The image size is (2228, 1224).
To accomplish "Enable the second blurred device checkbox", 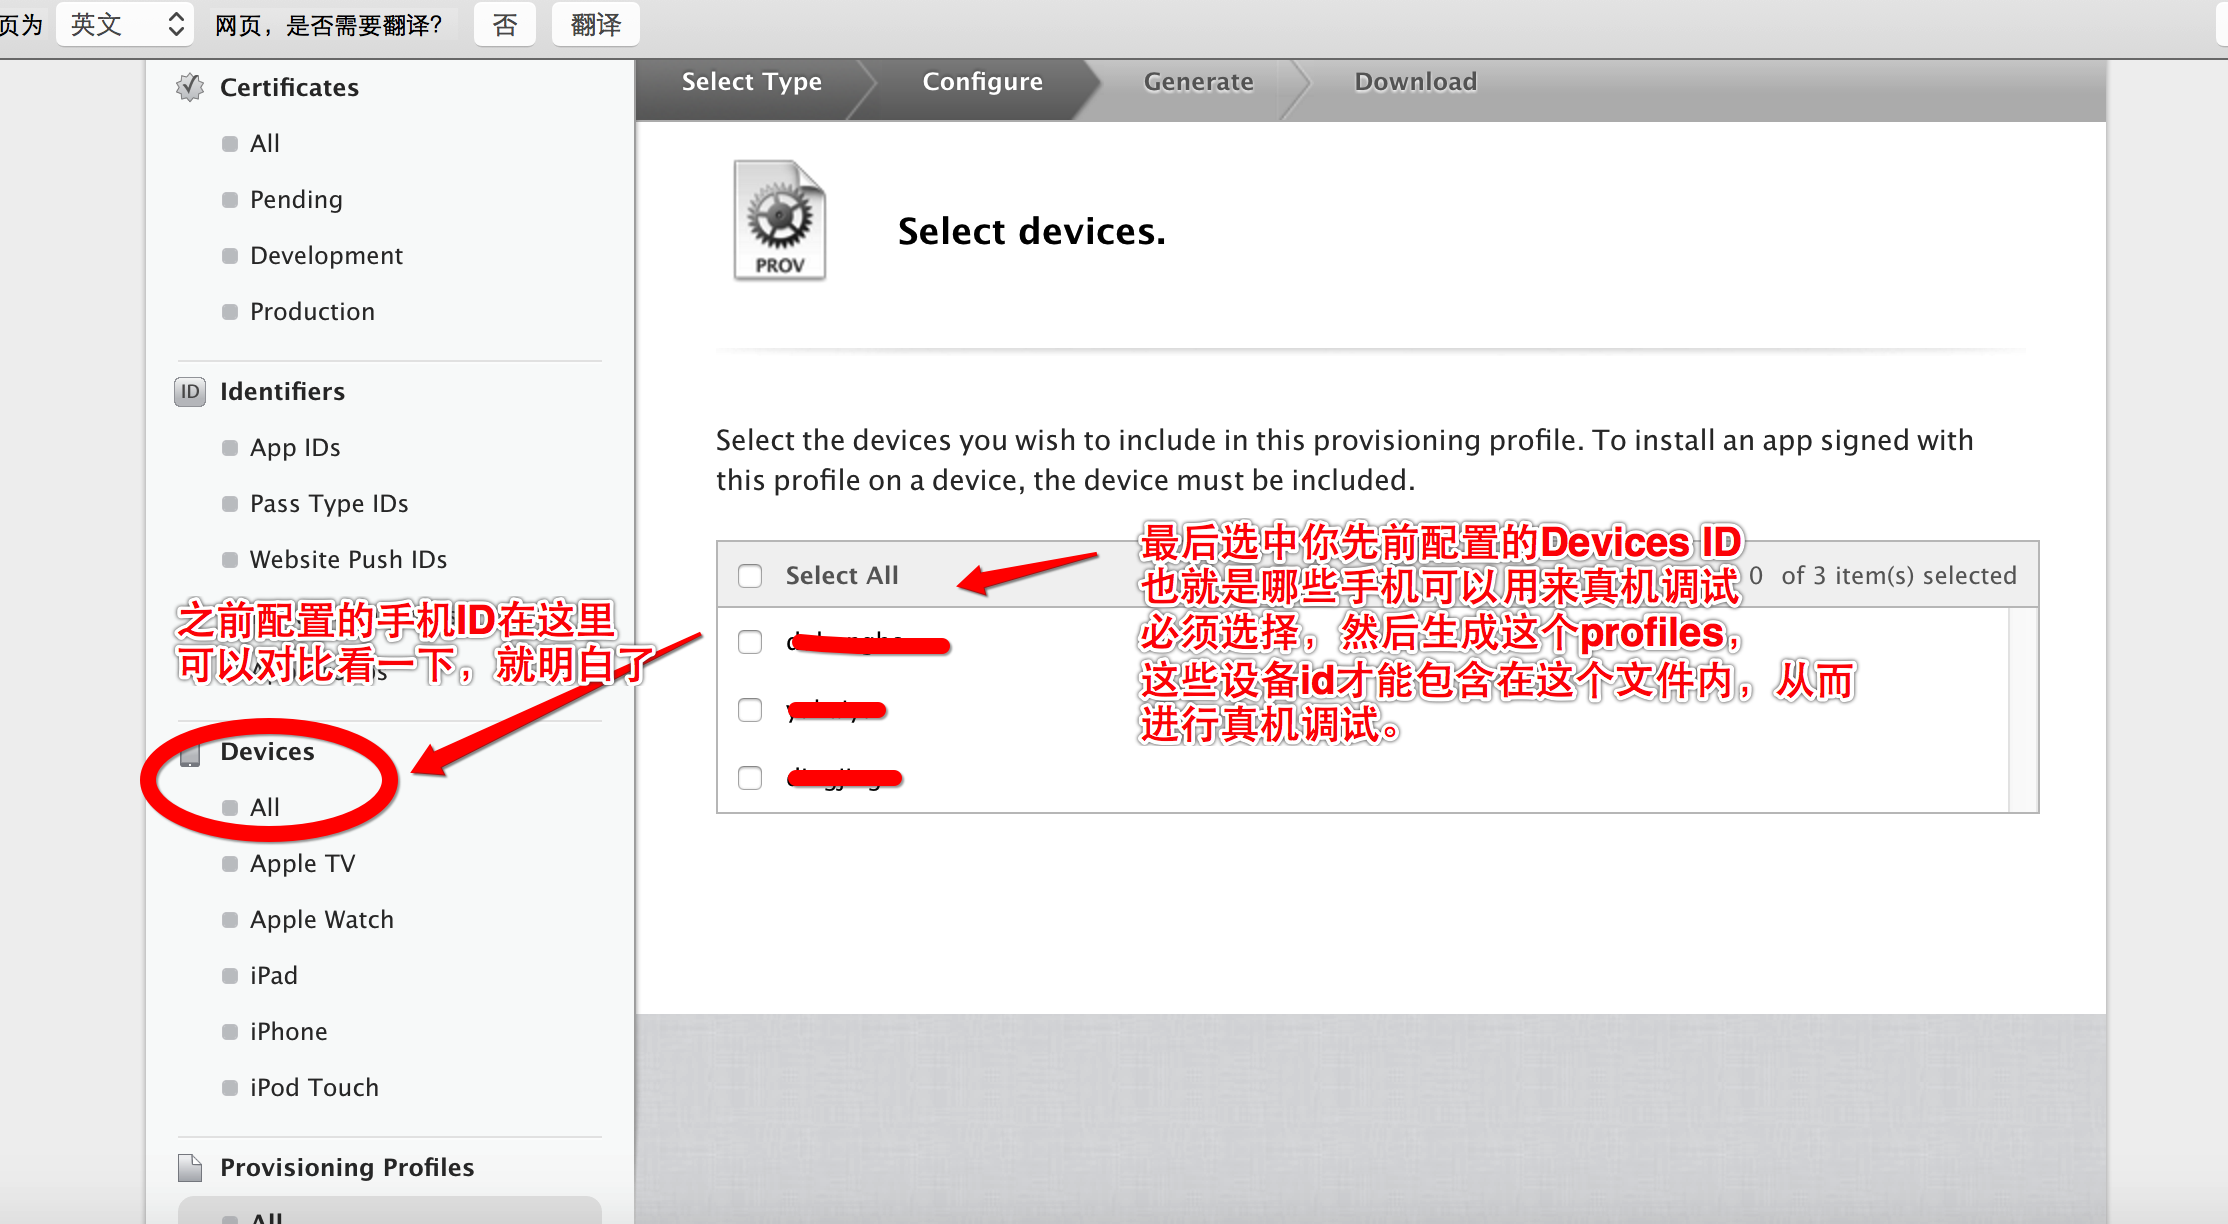I will (749, 708).
